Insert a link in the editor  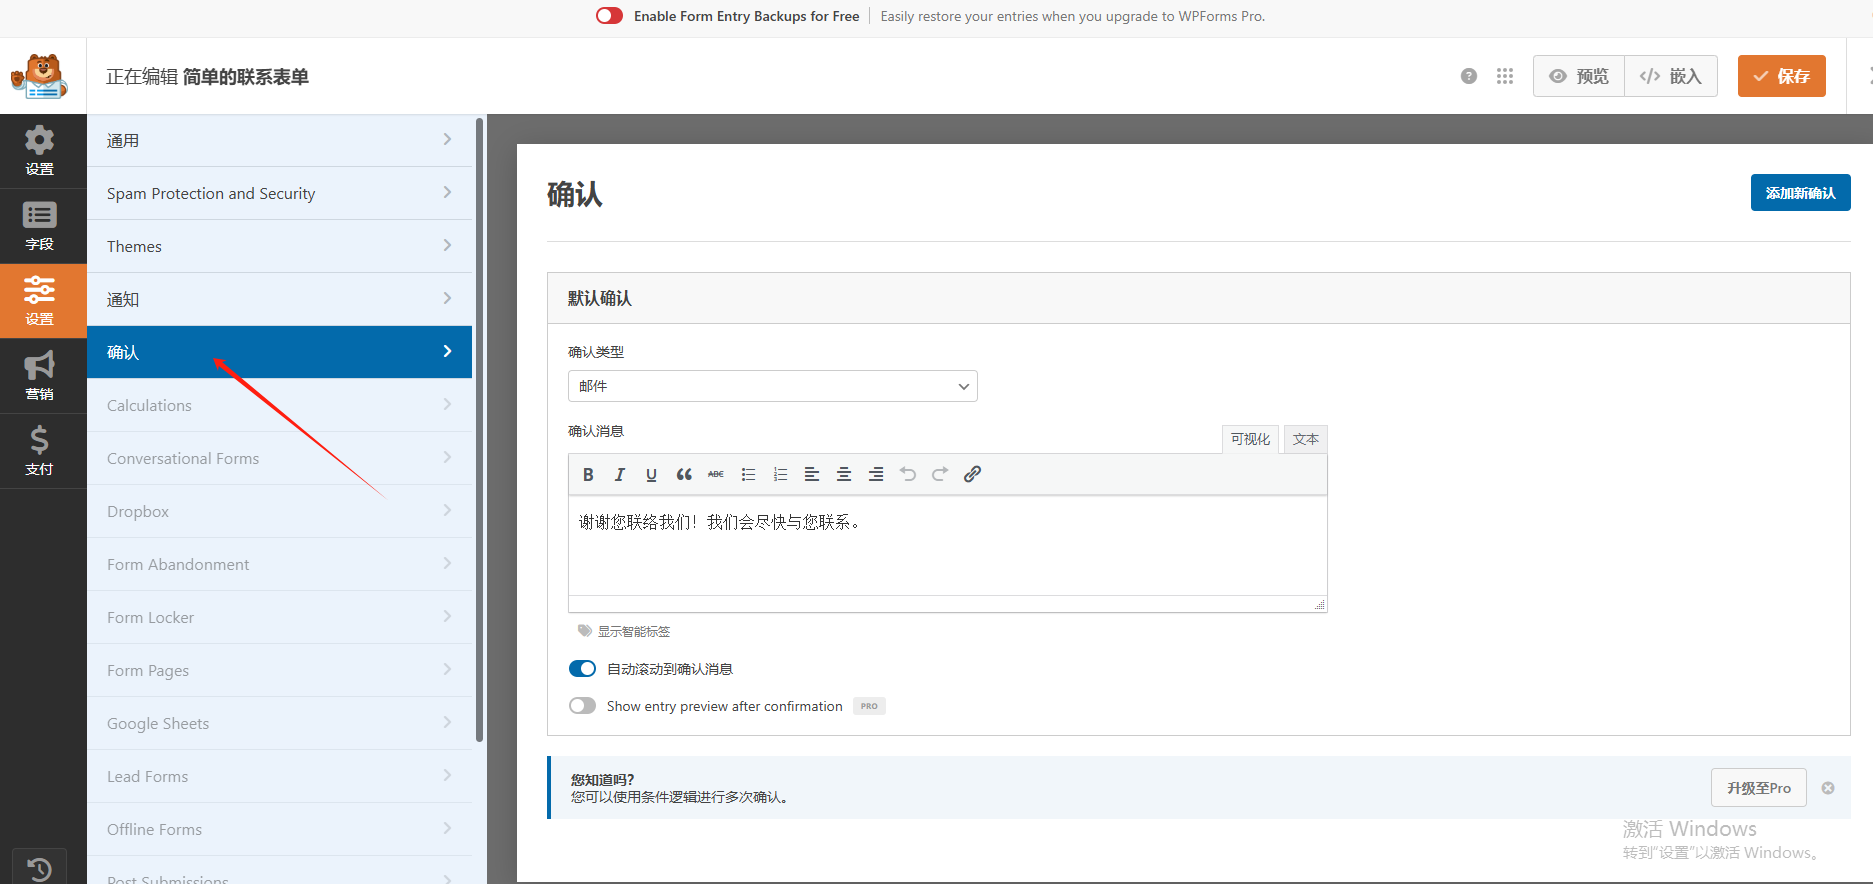[x=972, y=475]
